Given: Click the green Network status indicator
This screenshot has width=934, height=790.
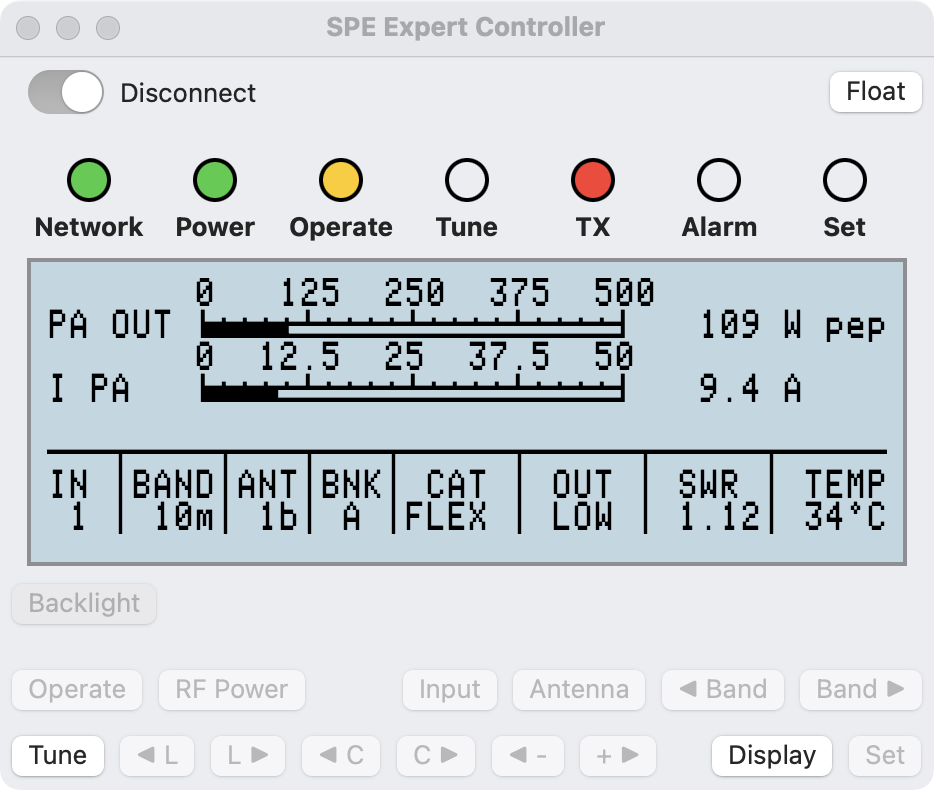Looking at the screenshot, I should 89,180.
